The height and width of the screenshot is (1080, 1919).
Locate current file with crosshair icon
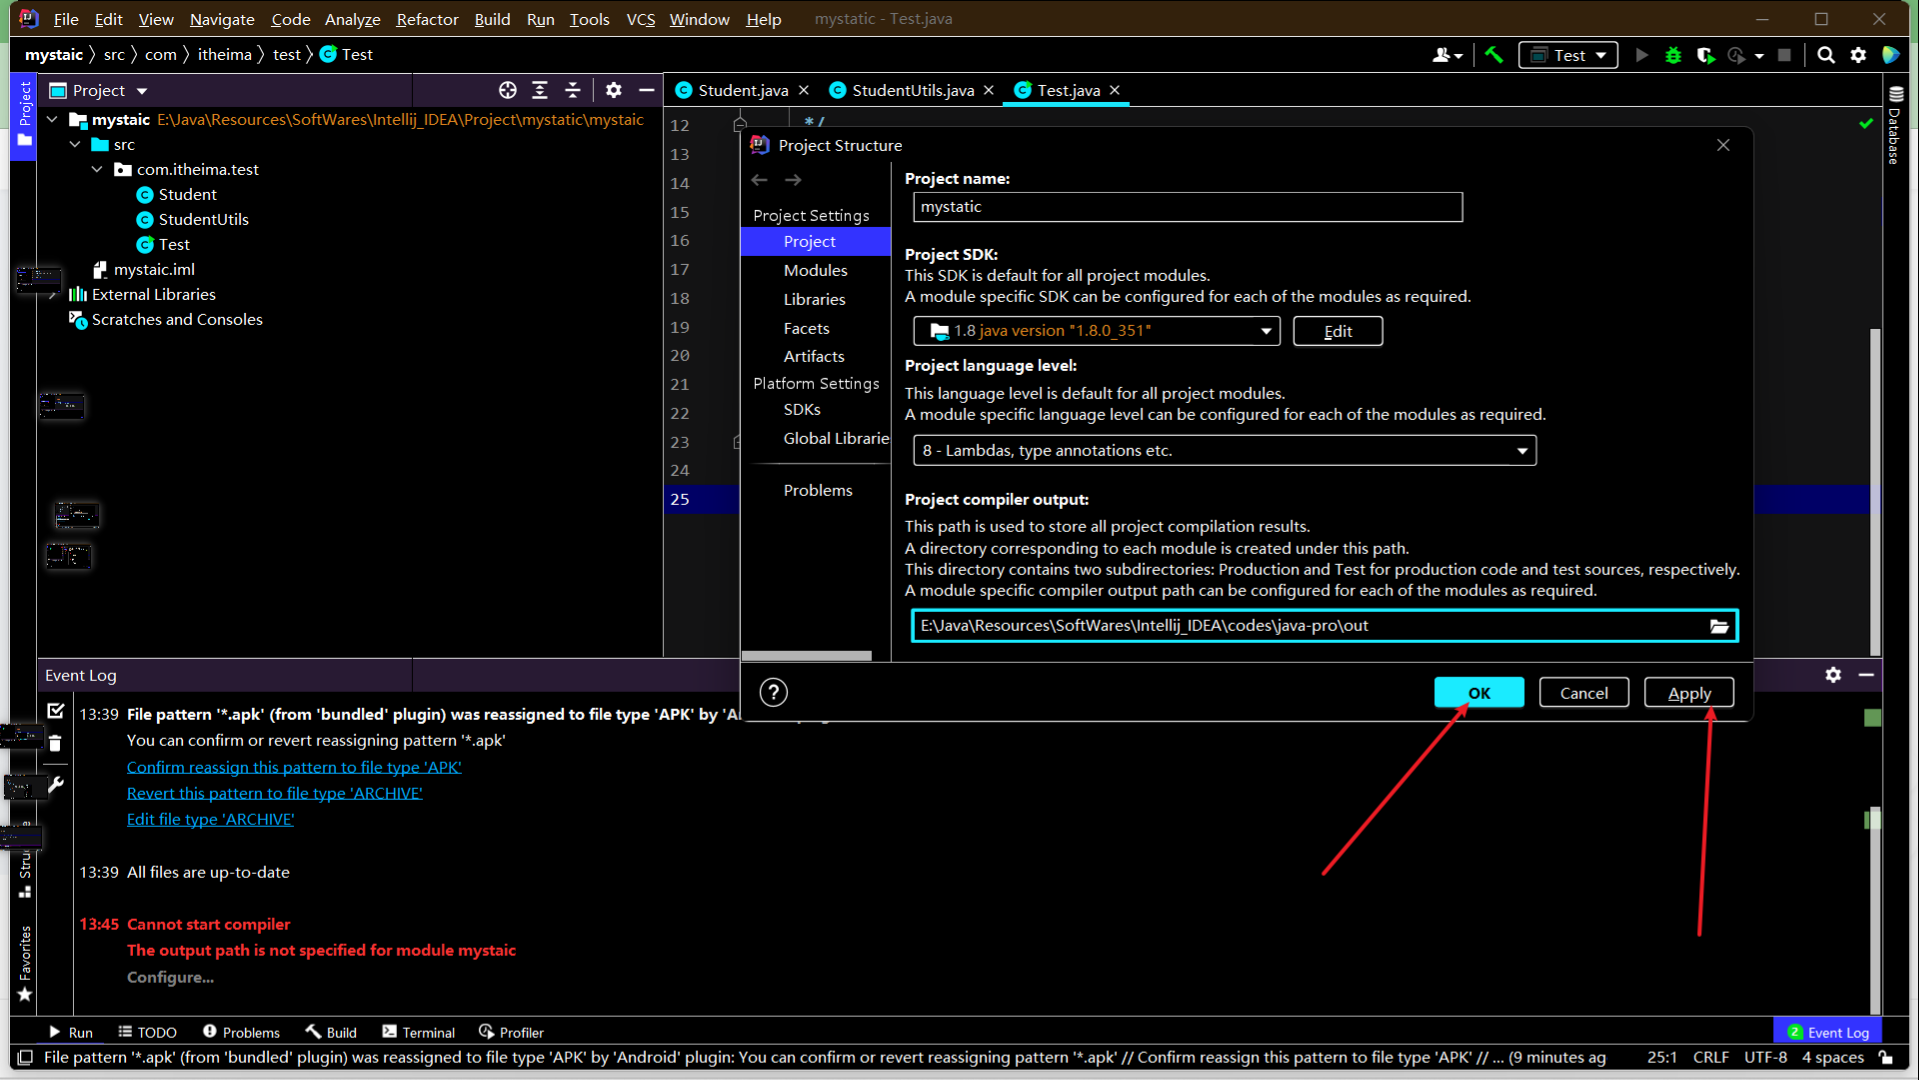click(508, 90)
